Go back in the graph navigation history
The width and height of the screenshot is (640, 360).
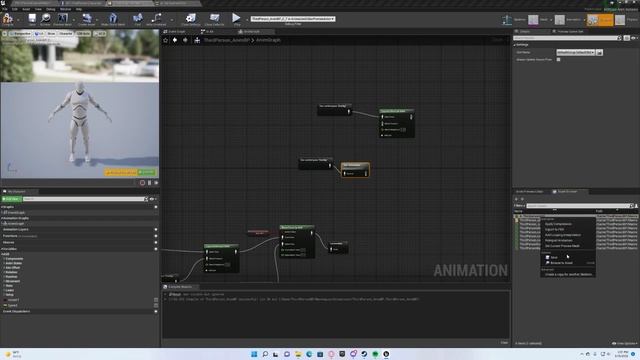(x=175, y=40)
